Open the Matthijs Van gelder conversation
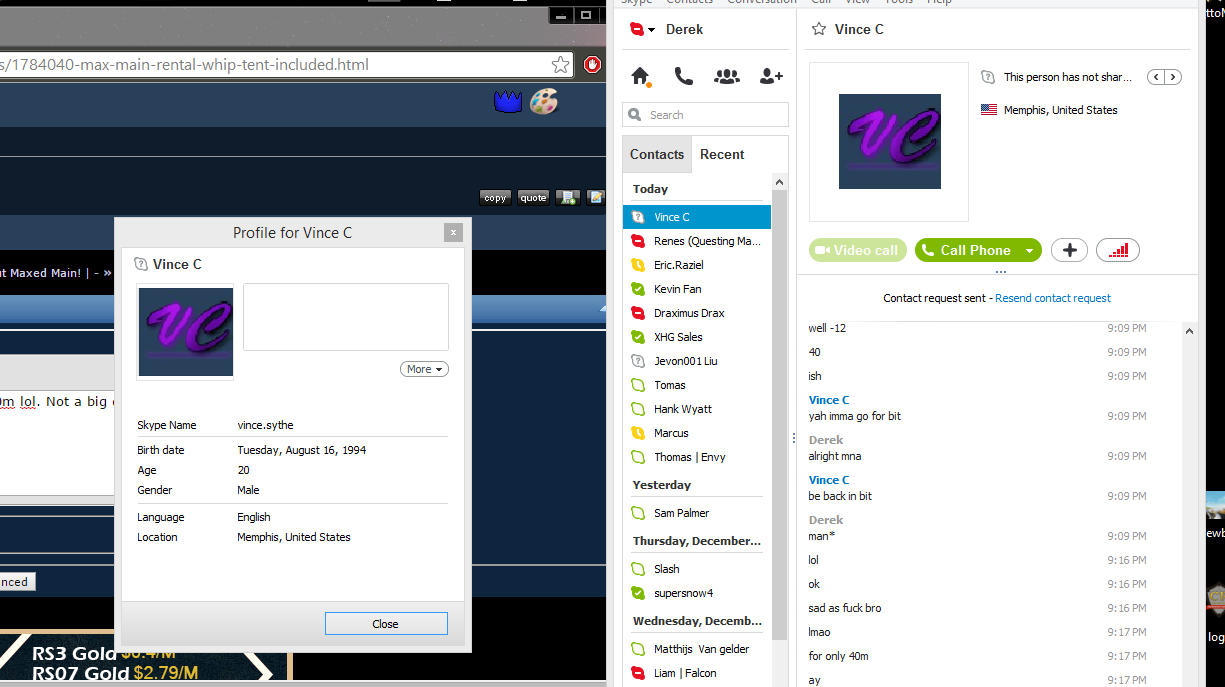Screen dimensions: 1225x687 point(697,649)
